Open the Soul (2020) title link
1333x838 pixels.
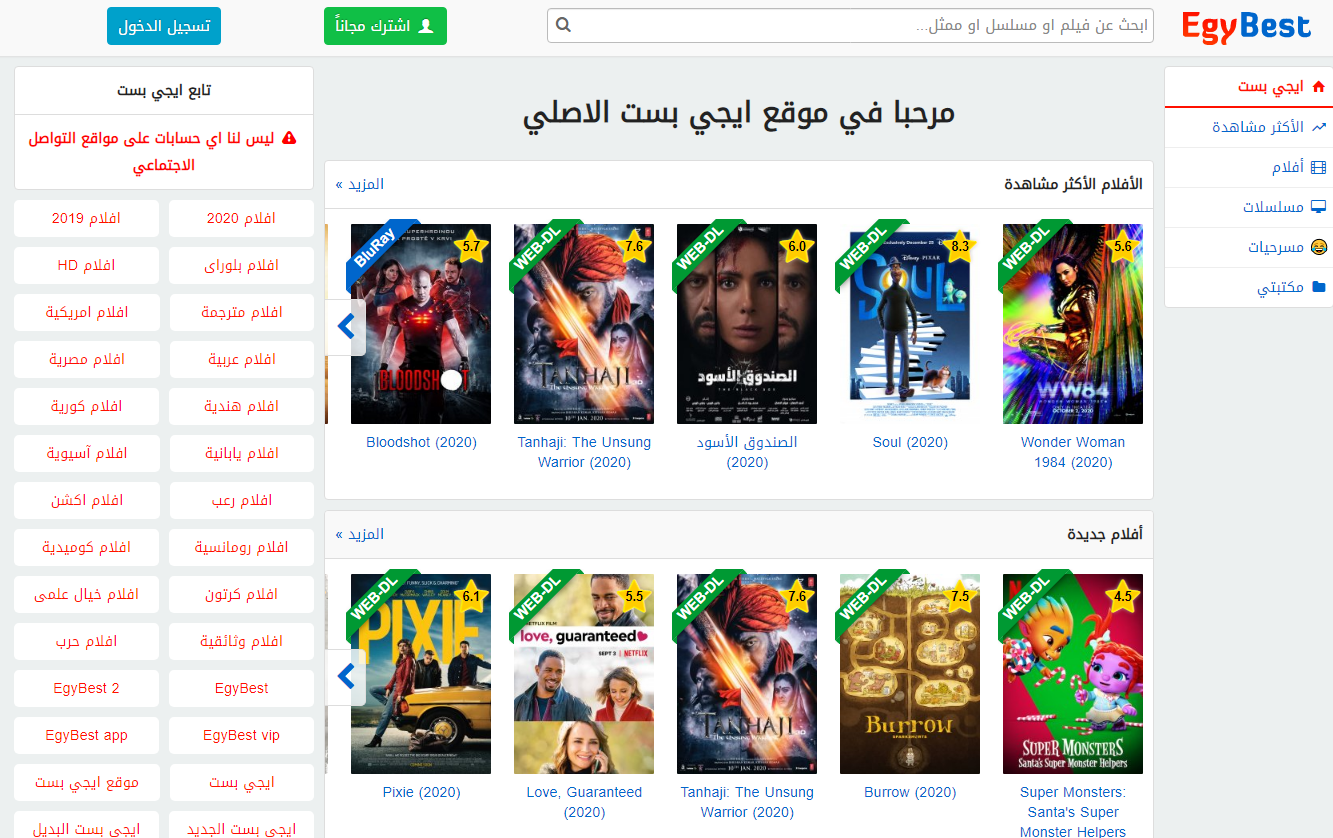click(x=910, y=442)
